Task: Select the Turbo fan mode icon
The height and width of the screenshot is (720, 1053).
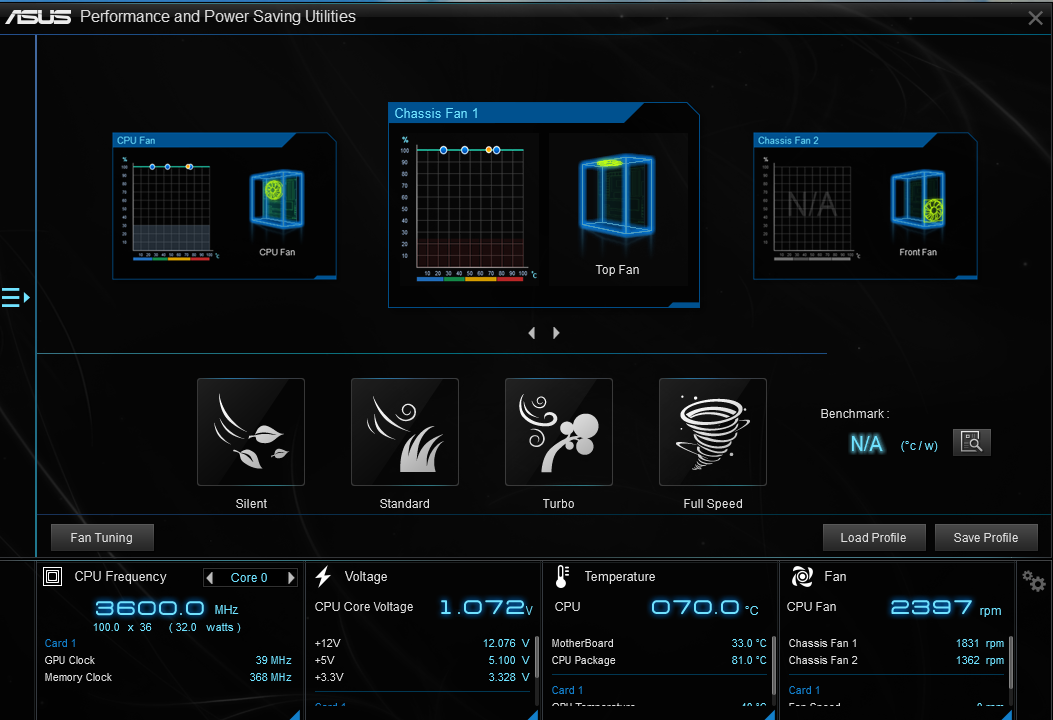Action: [559, 432]
